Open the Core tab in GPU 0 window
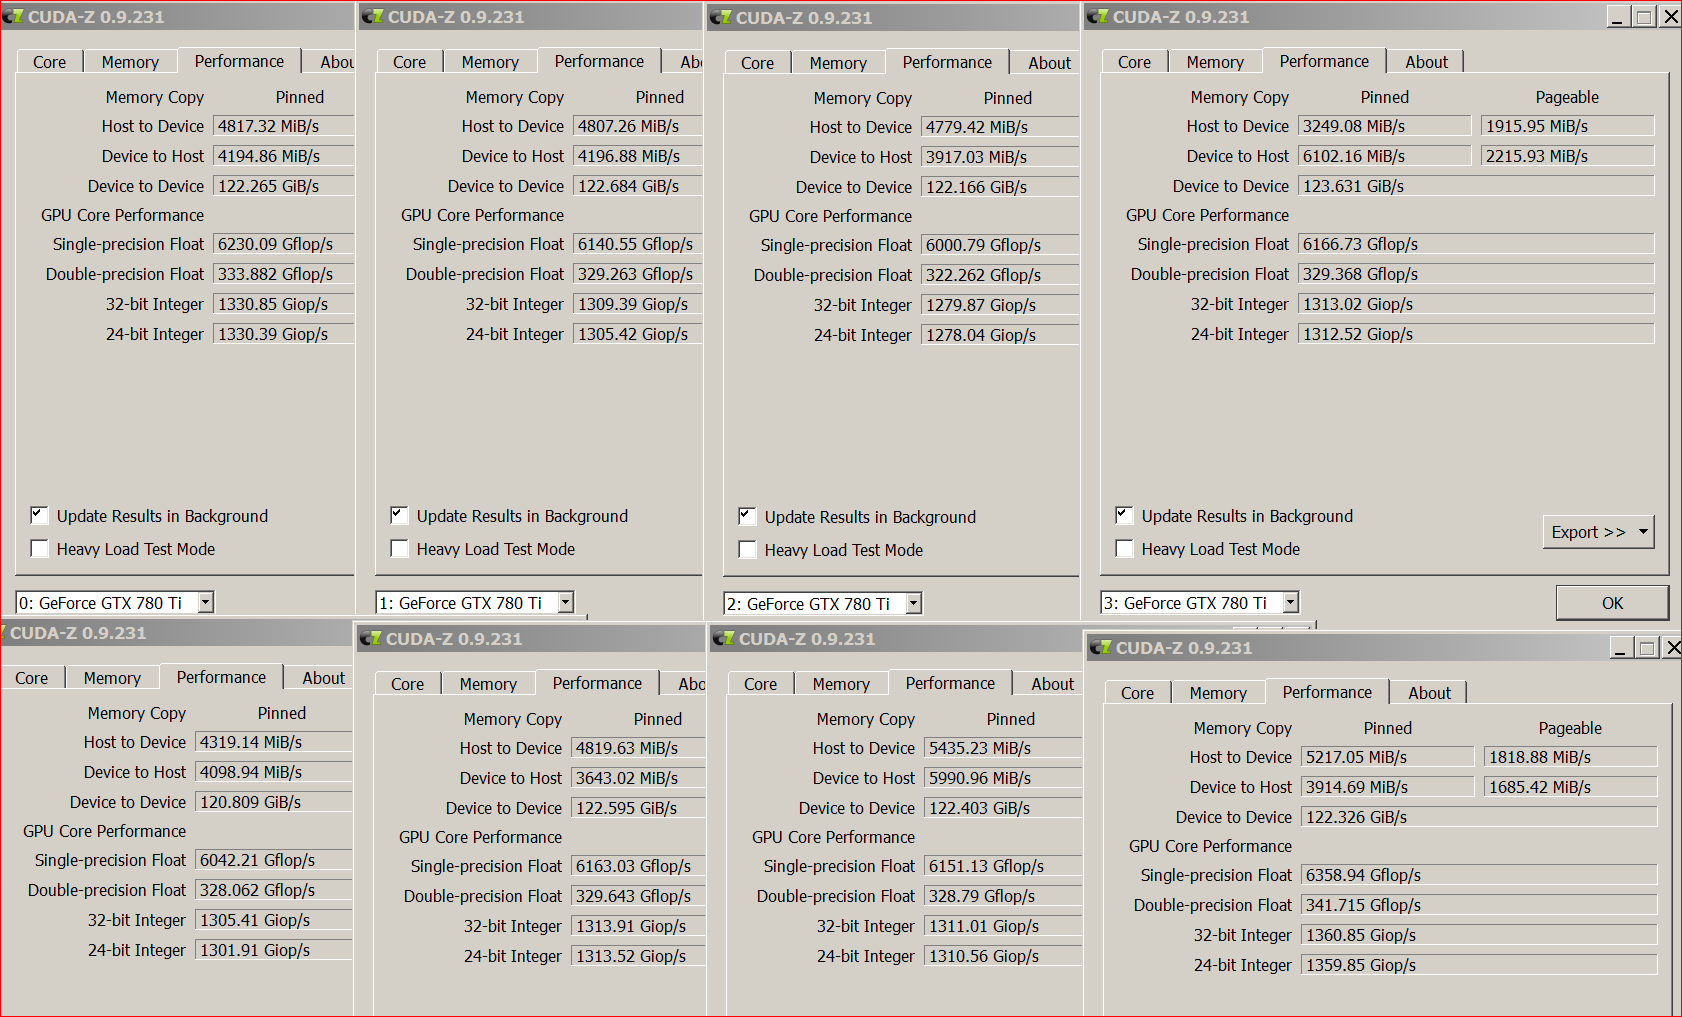Viewport: 1682px width, 1017px height. pyautogui.click(x=49, y=62)
